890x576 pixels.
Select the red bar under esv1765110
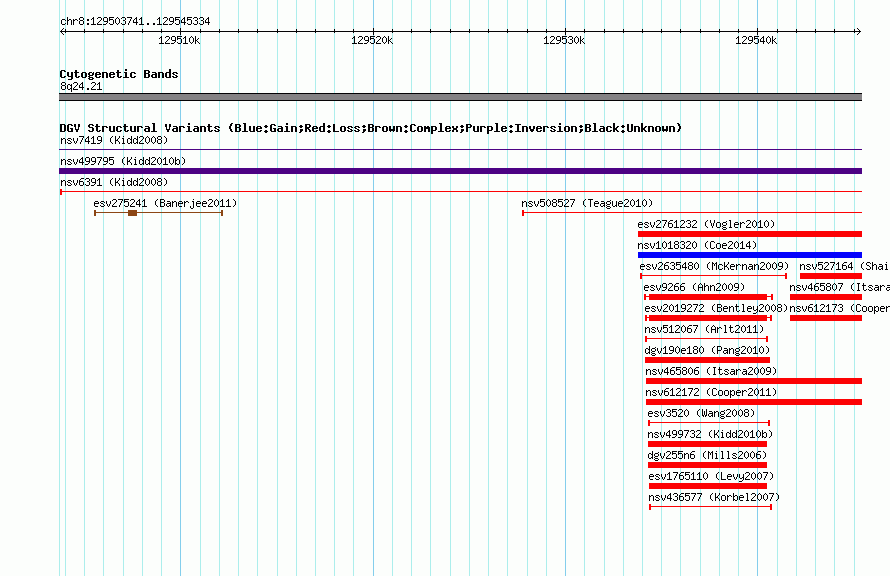tap(708, 486)
